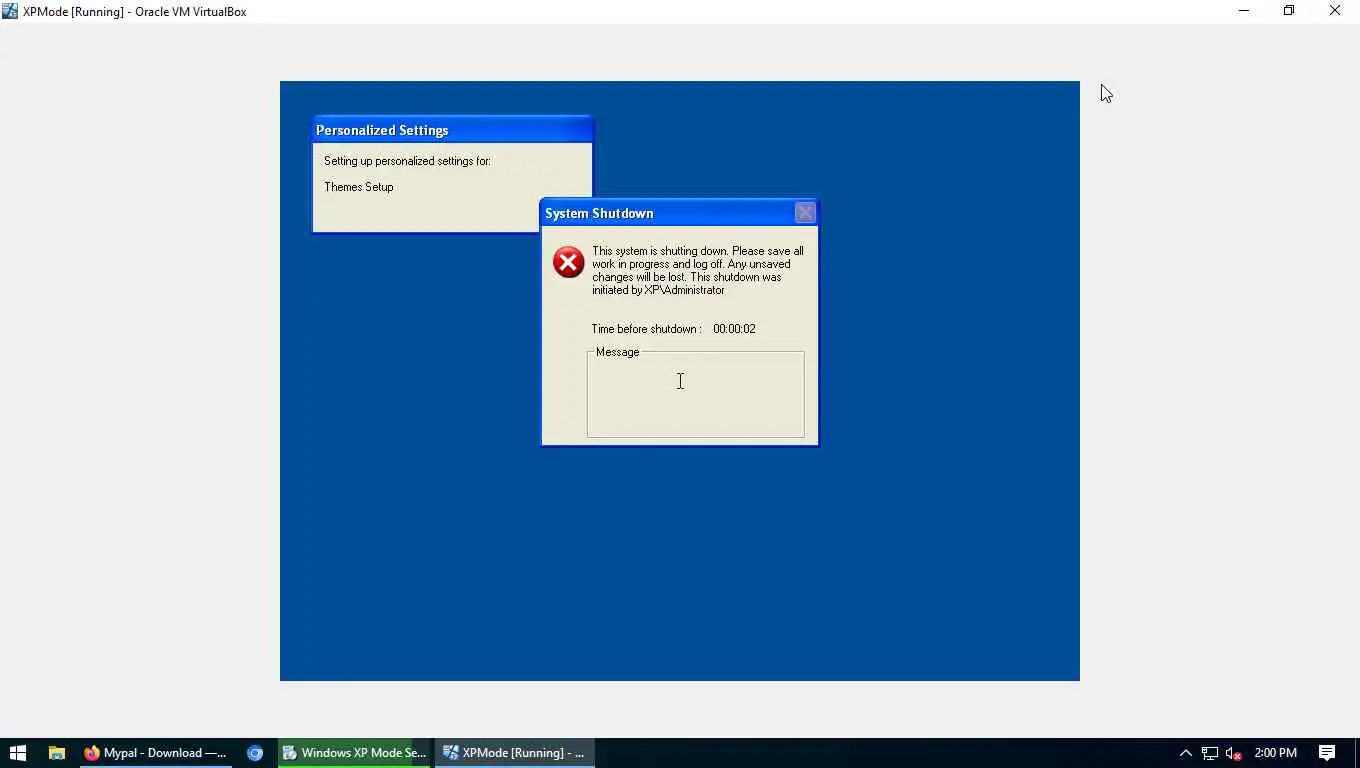
Task: Open File Explorer from the taskbar
Action: click(x=57, y=753)
